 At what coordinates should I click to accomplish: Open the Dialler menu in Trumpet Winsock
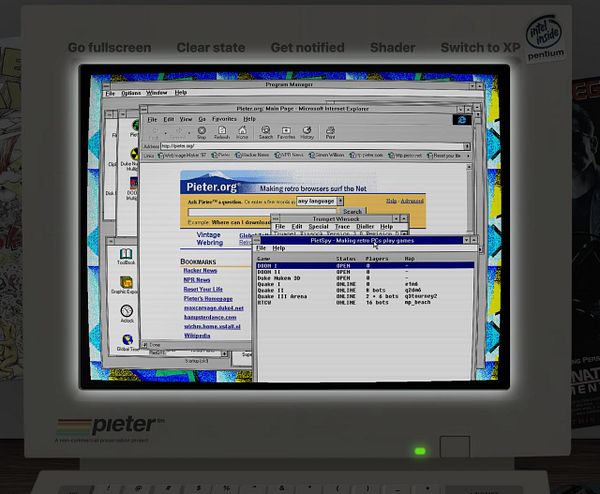pyautogui.click(x=365, y=227)
